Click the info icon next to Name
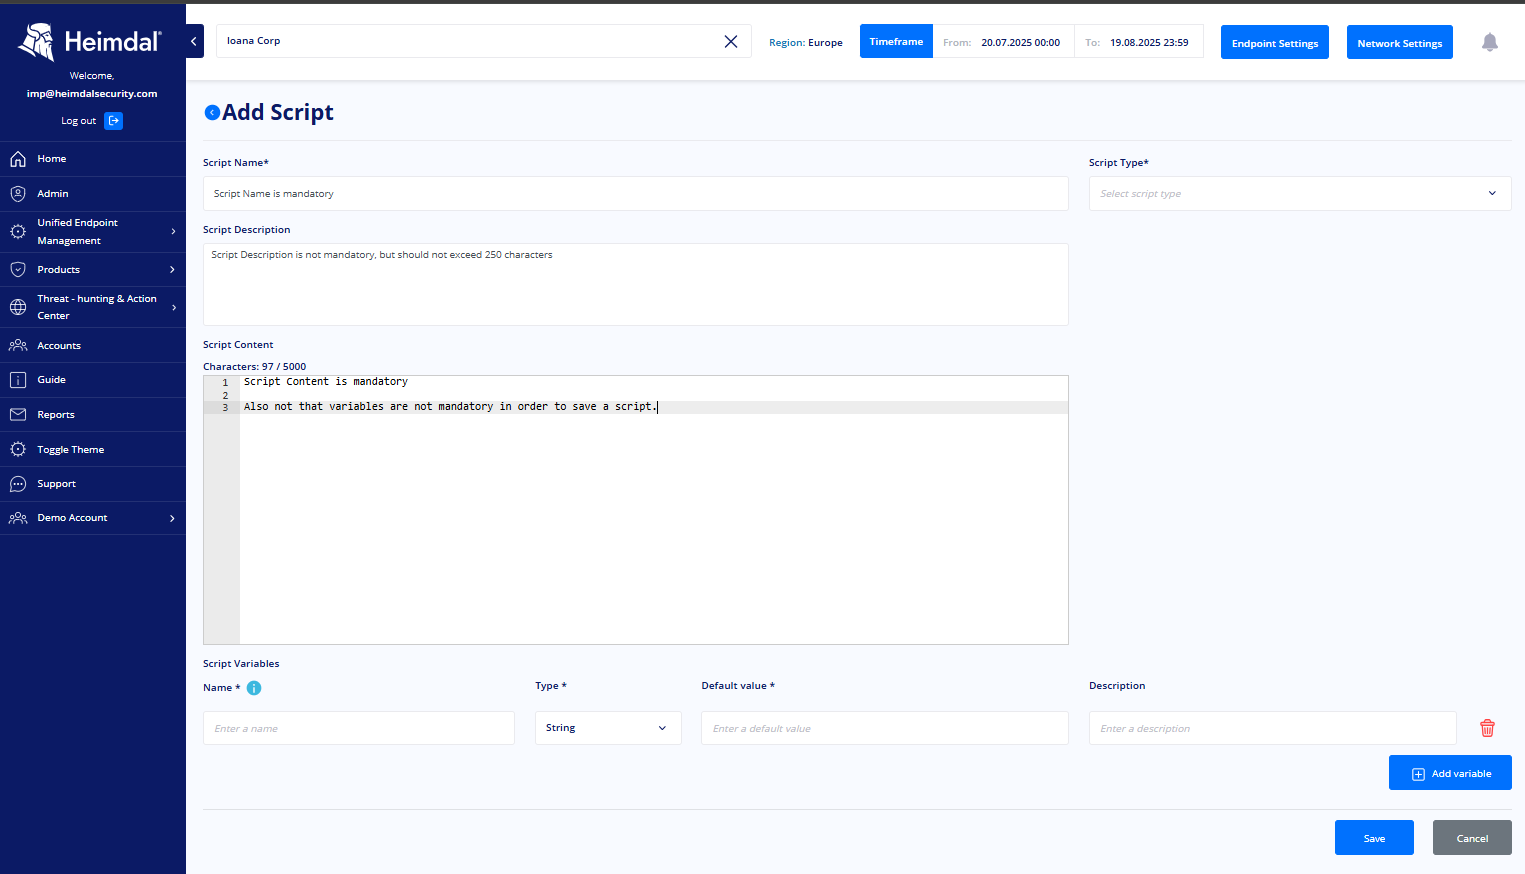Viewport: 1525px width, 874px height. tap(254, 688)
